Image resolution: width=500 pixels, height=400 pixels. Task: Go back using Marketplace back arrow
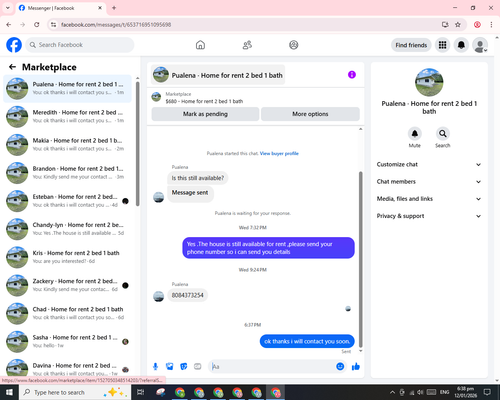point(12,67)
